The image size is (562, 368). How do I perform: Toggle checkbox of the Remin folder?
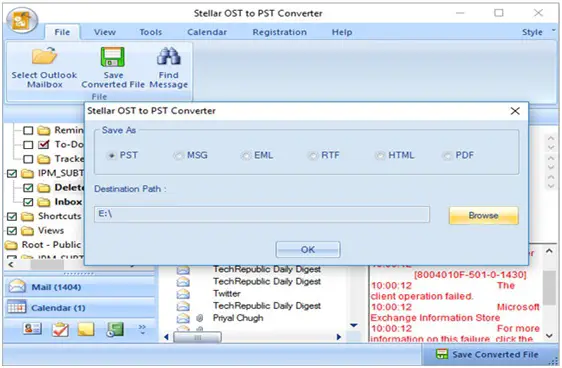click(x=28, y=130)
